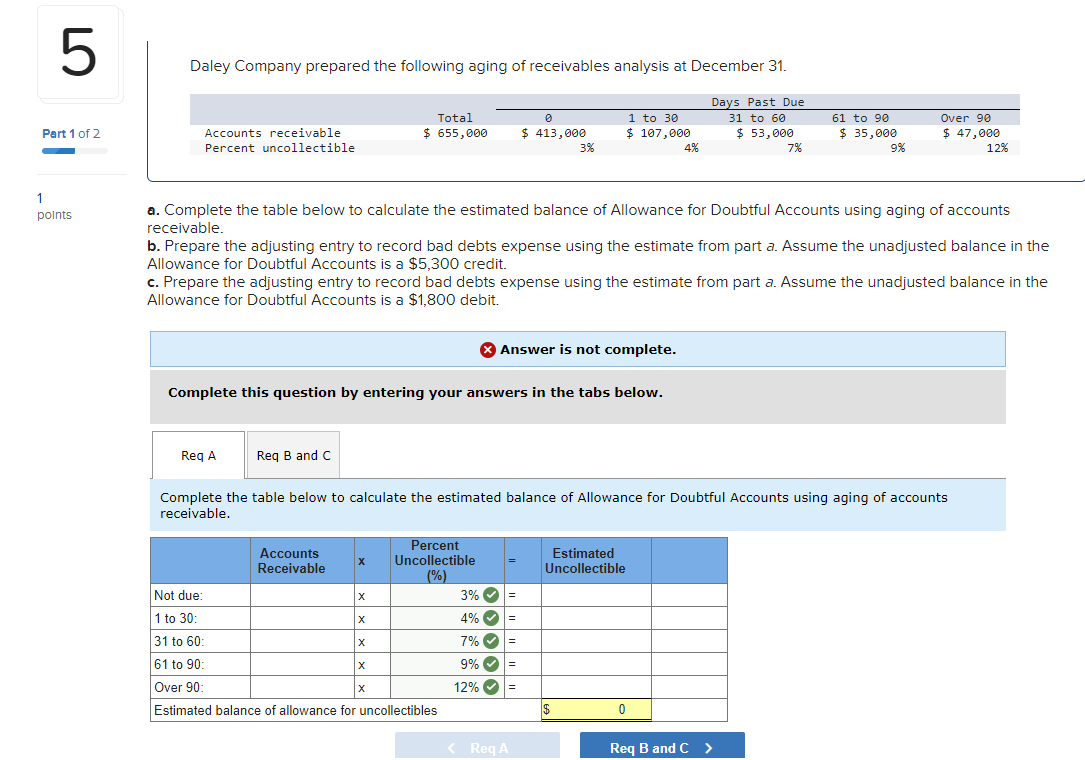1085x760 pixels.
Task: Click the Accounts Receivable field for 31 to 60
Action: [x=302, y=641]
